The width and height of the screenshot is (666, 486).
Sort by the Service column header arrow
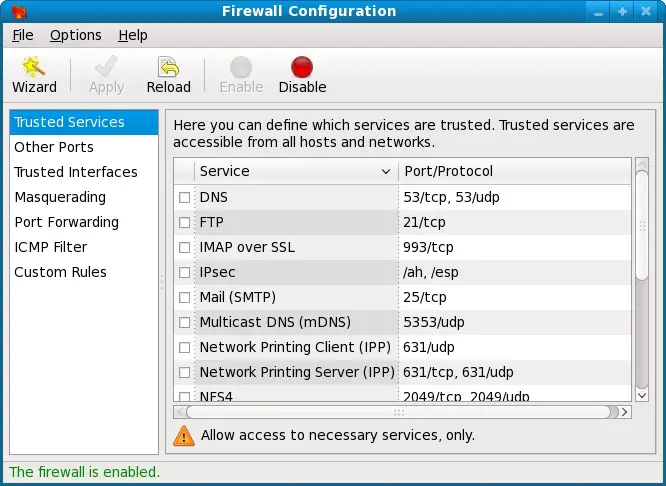point(386,172)
